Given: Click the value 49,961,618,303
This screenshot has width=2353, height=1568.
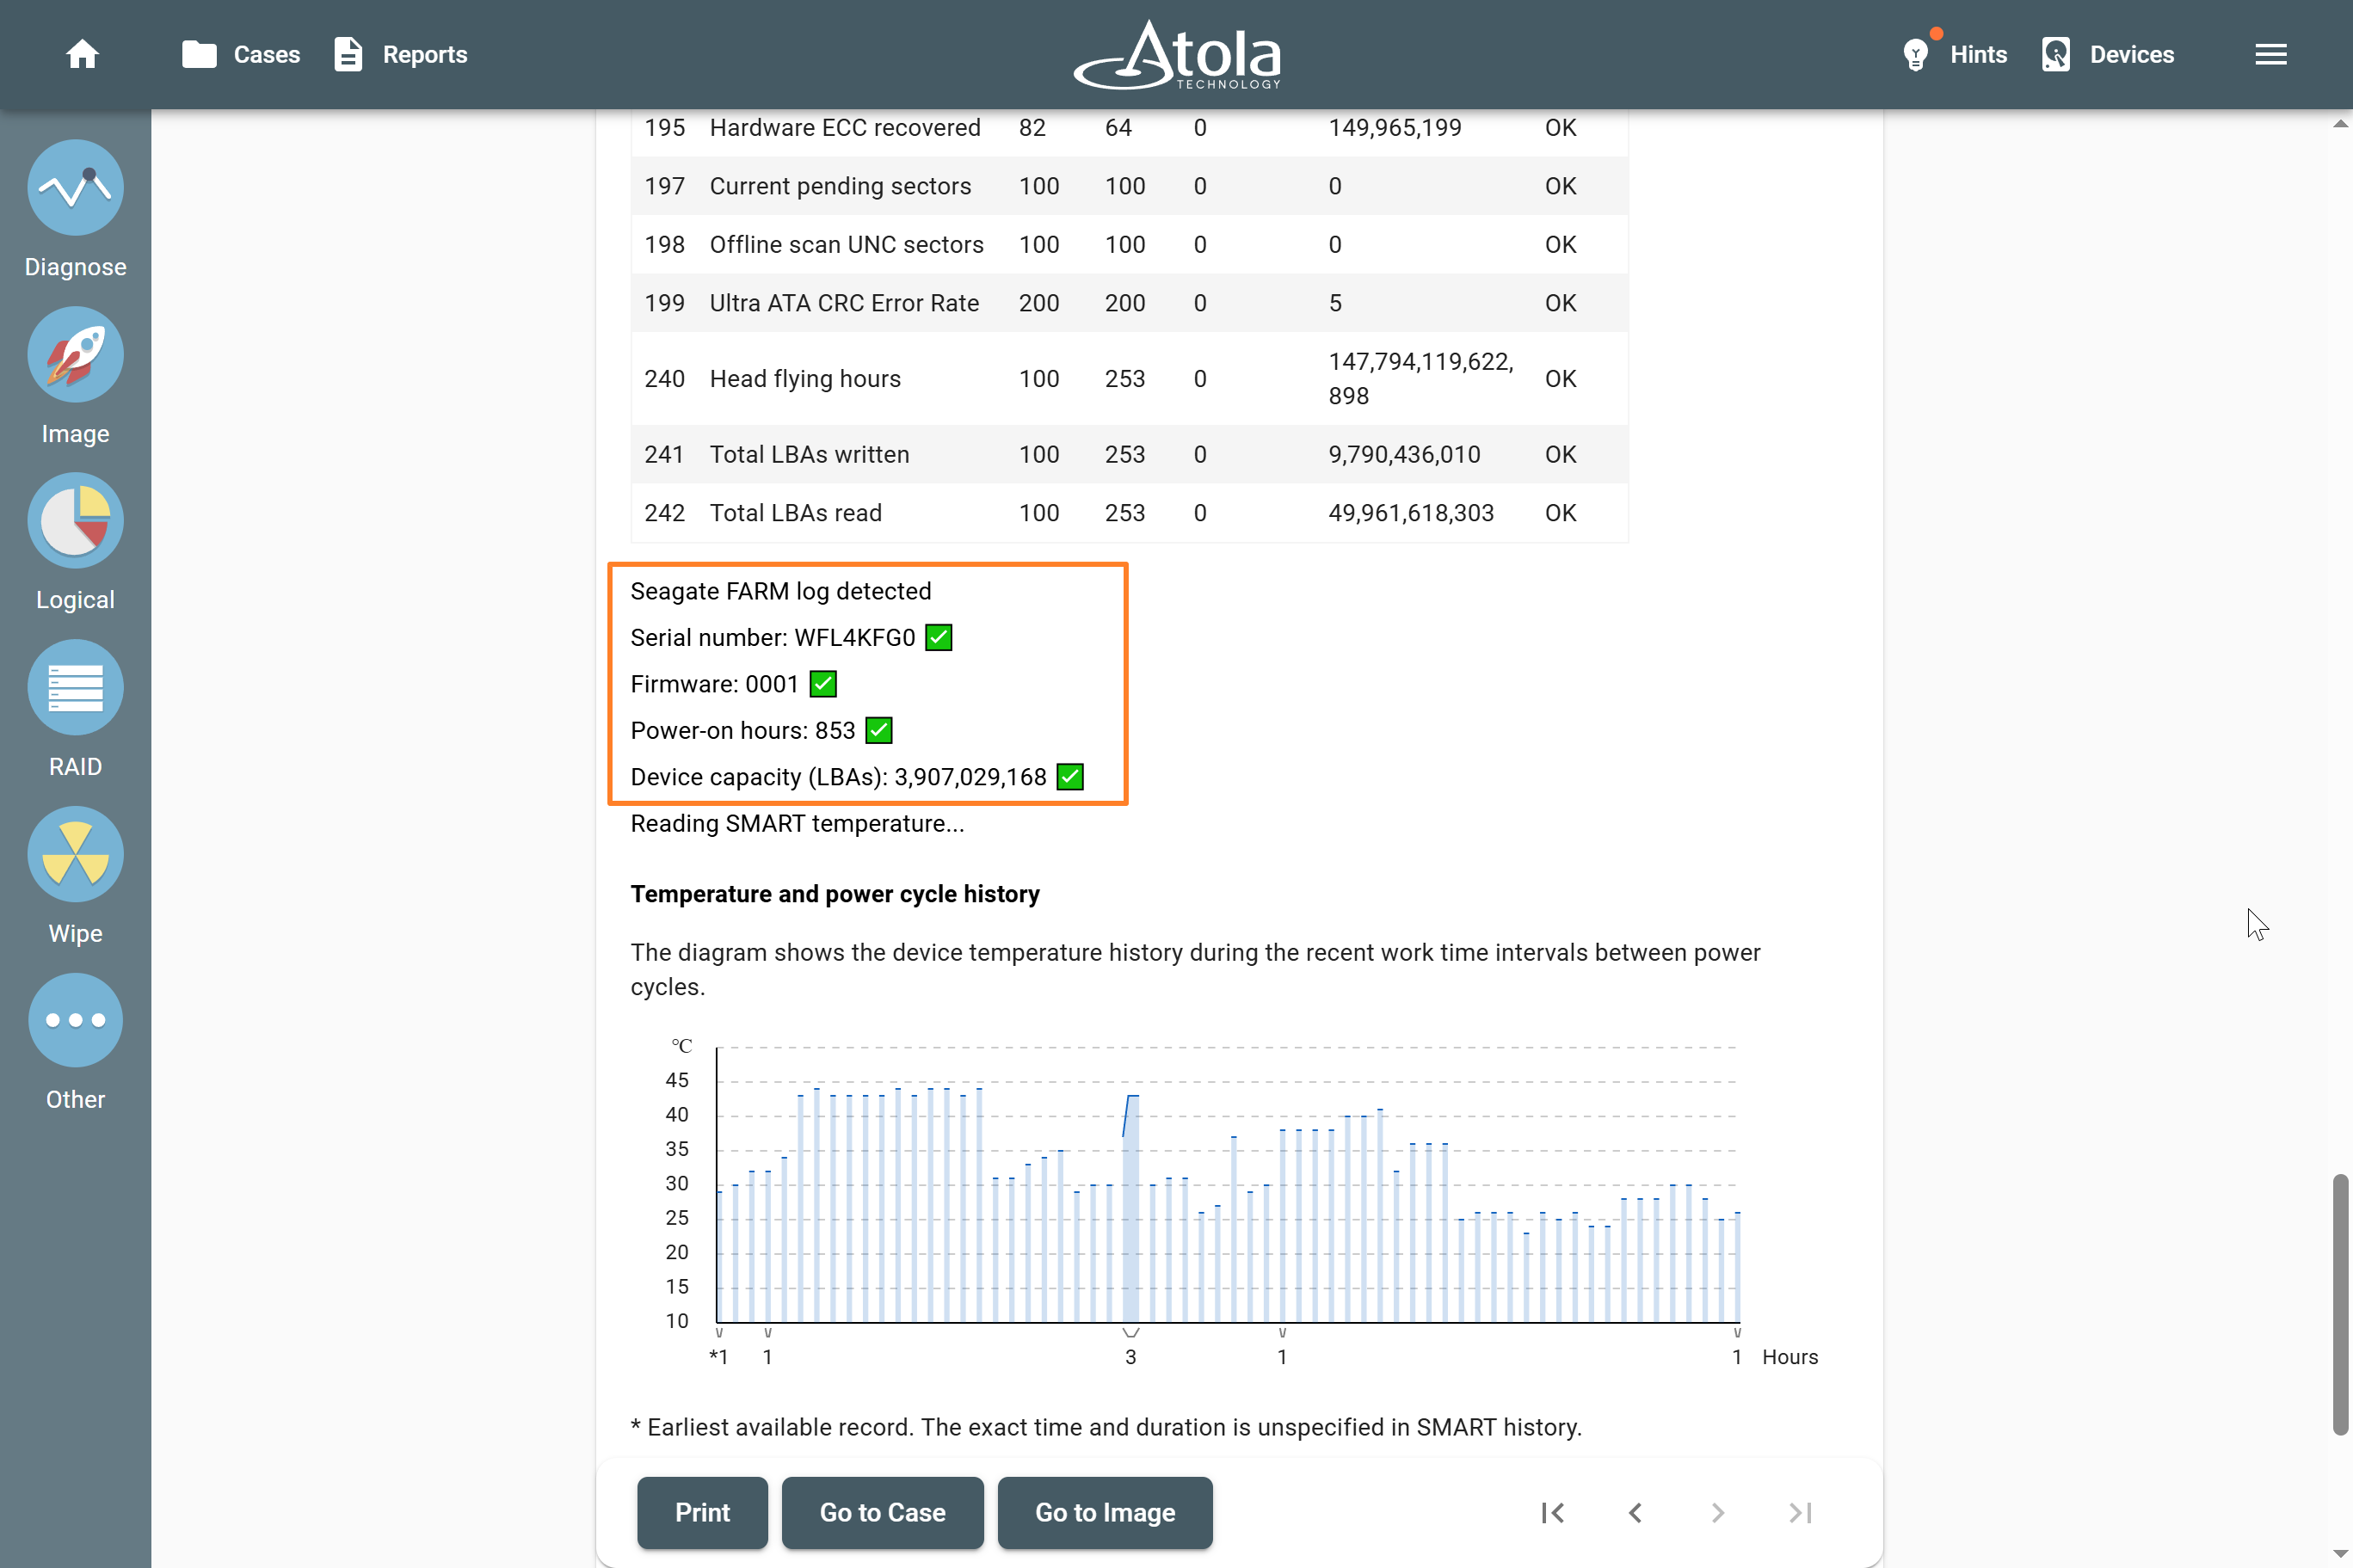Looking at the screenshot, I should pyautogui.click(x=1410, y=513).
